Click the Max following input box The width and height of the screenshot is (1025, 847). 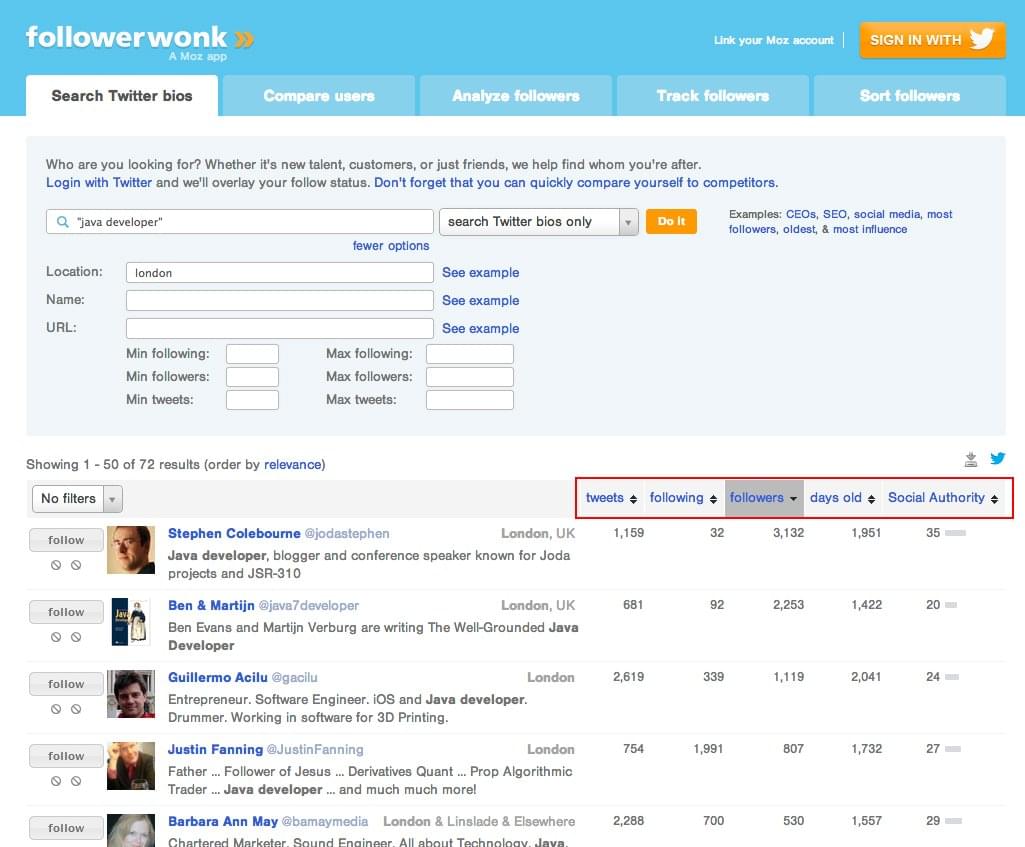[470, 354]
